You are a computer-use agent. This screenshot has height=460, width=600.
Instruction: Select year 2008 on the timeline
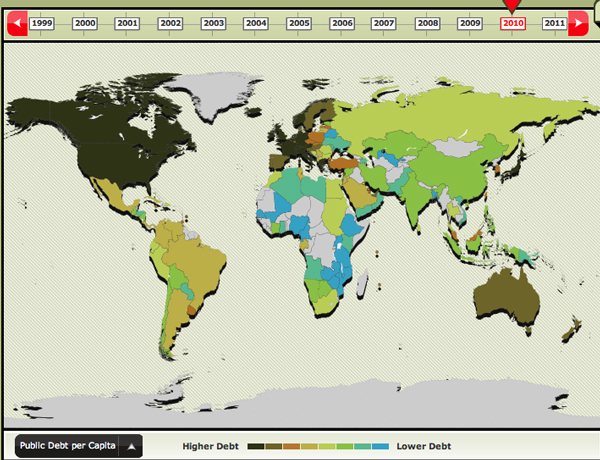coord(427,23)
